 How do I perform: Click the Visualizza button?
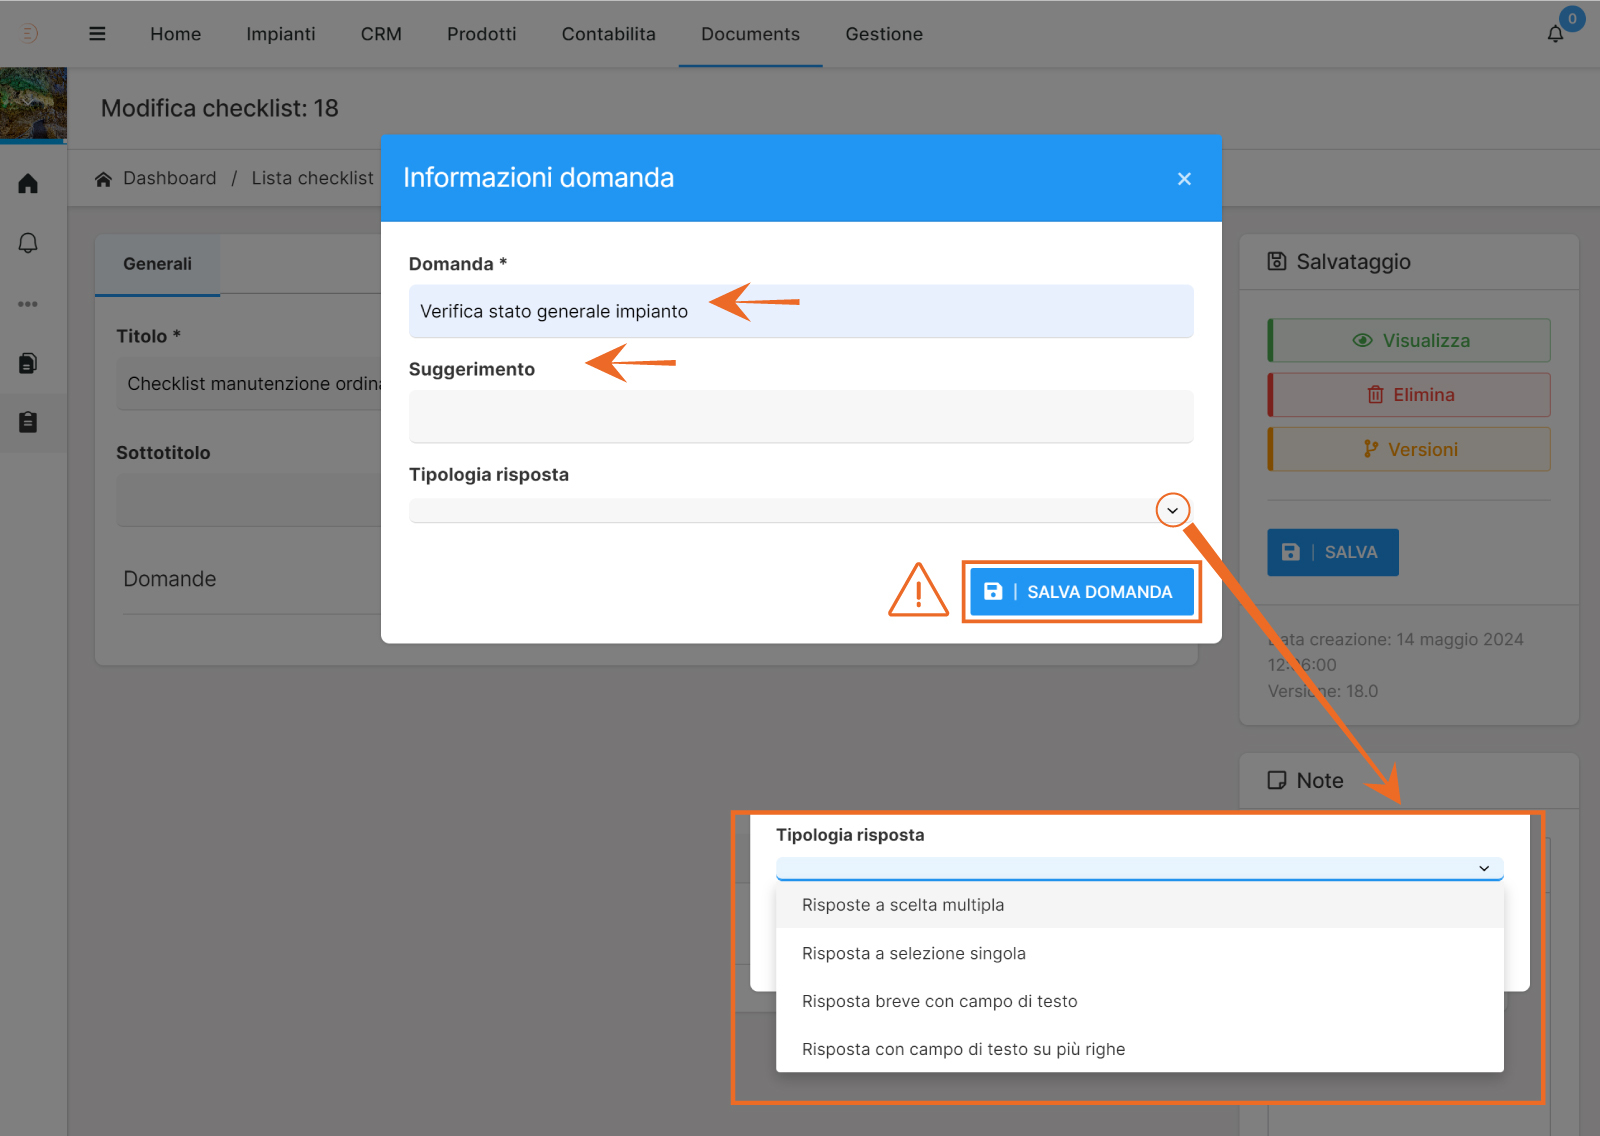(1409, 341)
